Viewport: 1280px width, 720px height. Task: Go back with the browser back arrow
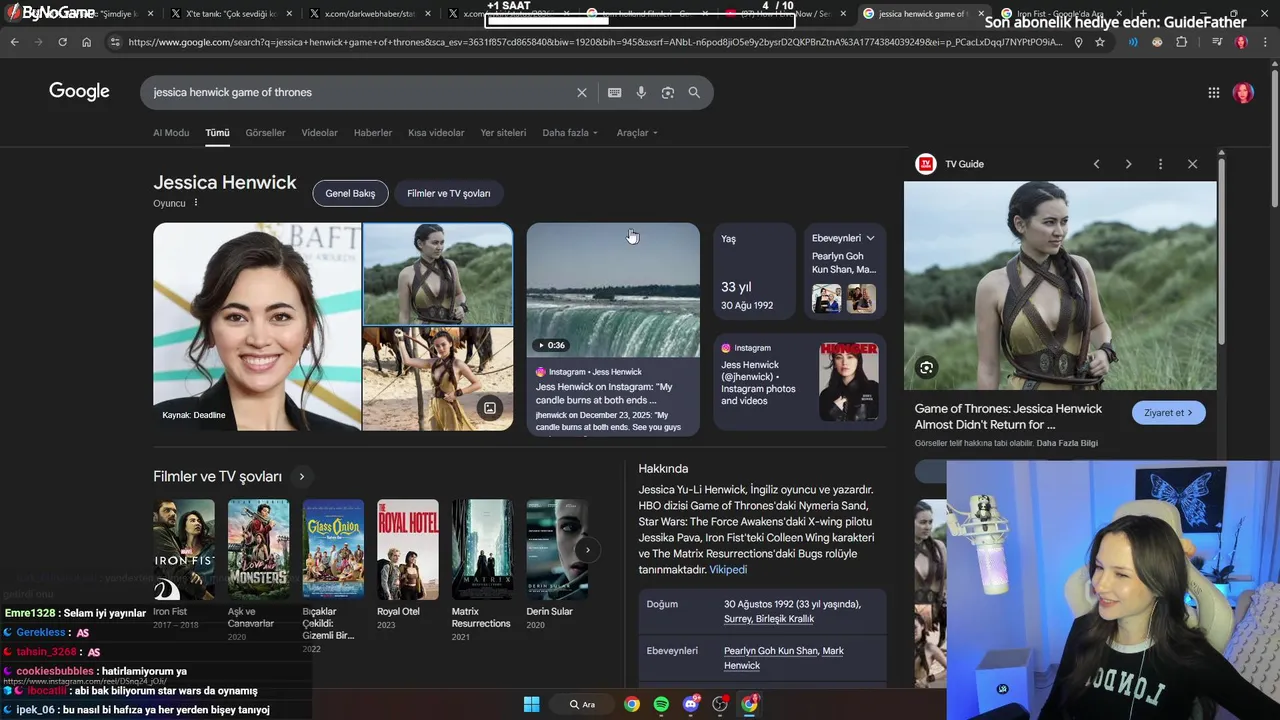(14, 42)
